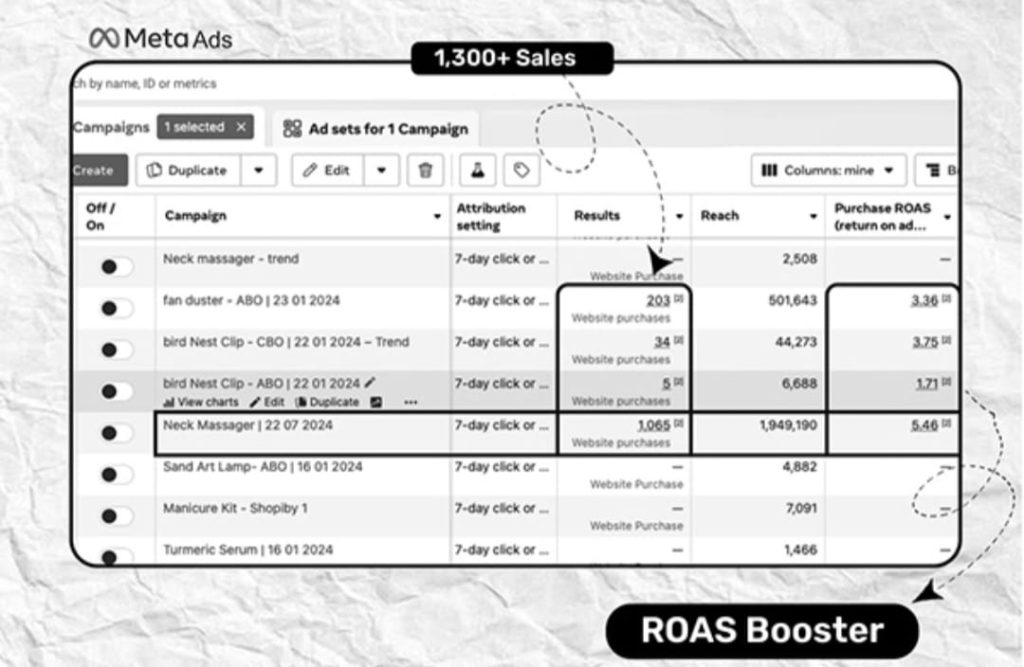
Task: Open the 1,065 website purchases result link
Action: 654,425
